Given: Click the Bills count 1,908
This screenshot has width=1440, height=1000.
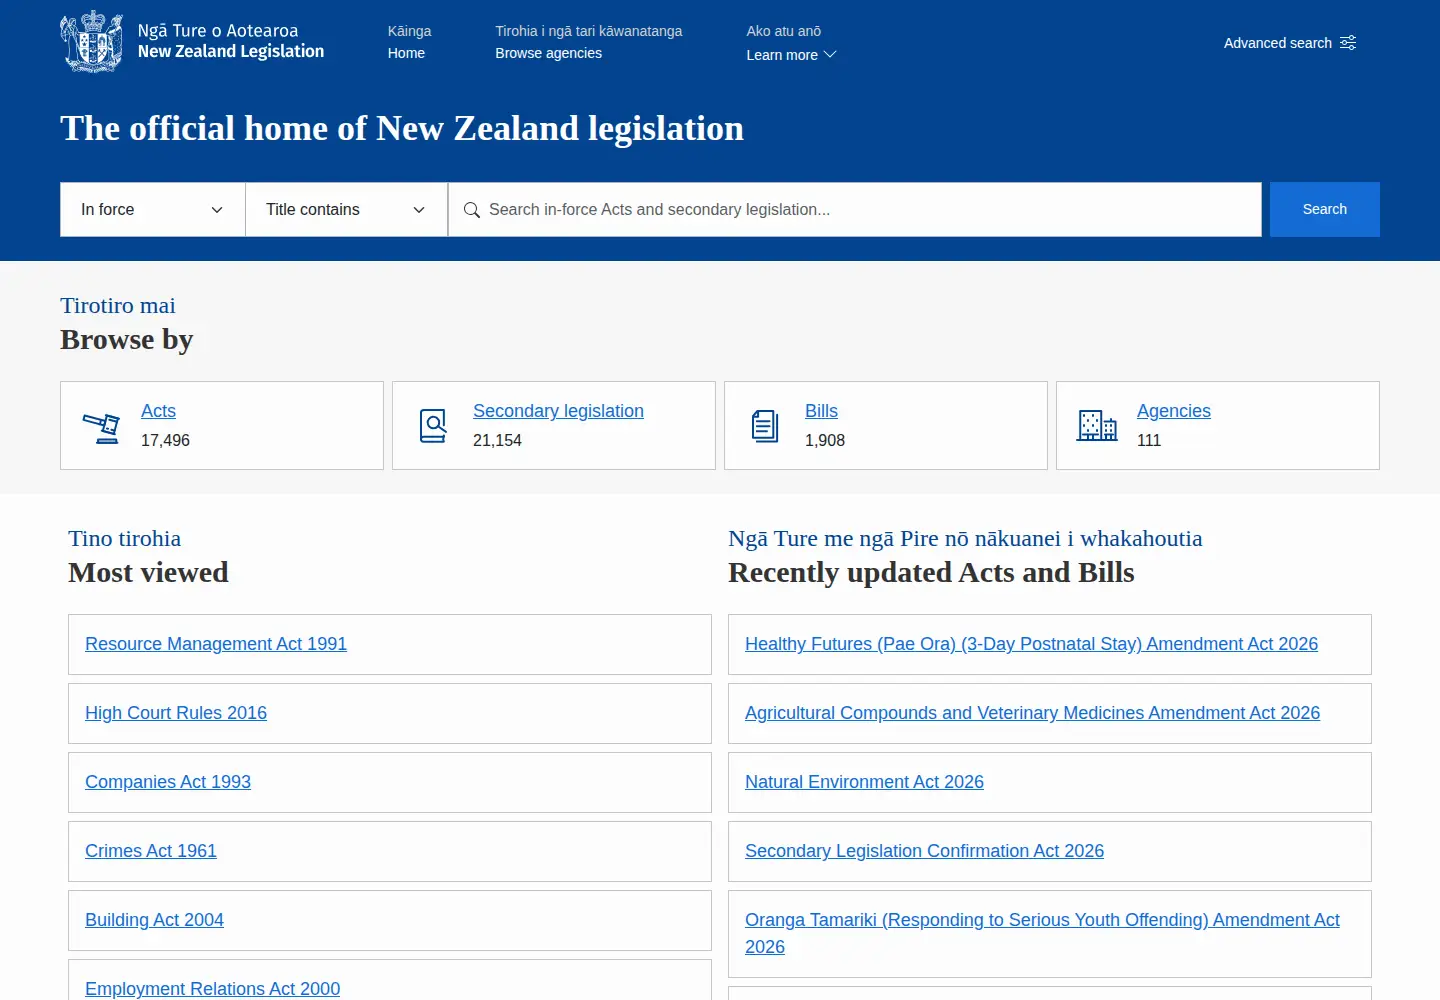Looking at the screenshot, I should coord(825,440).
